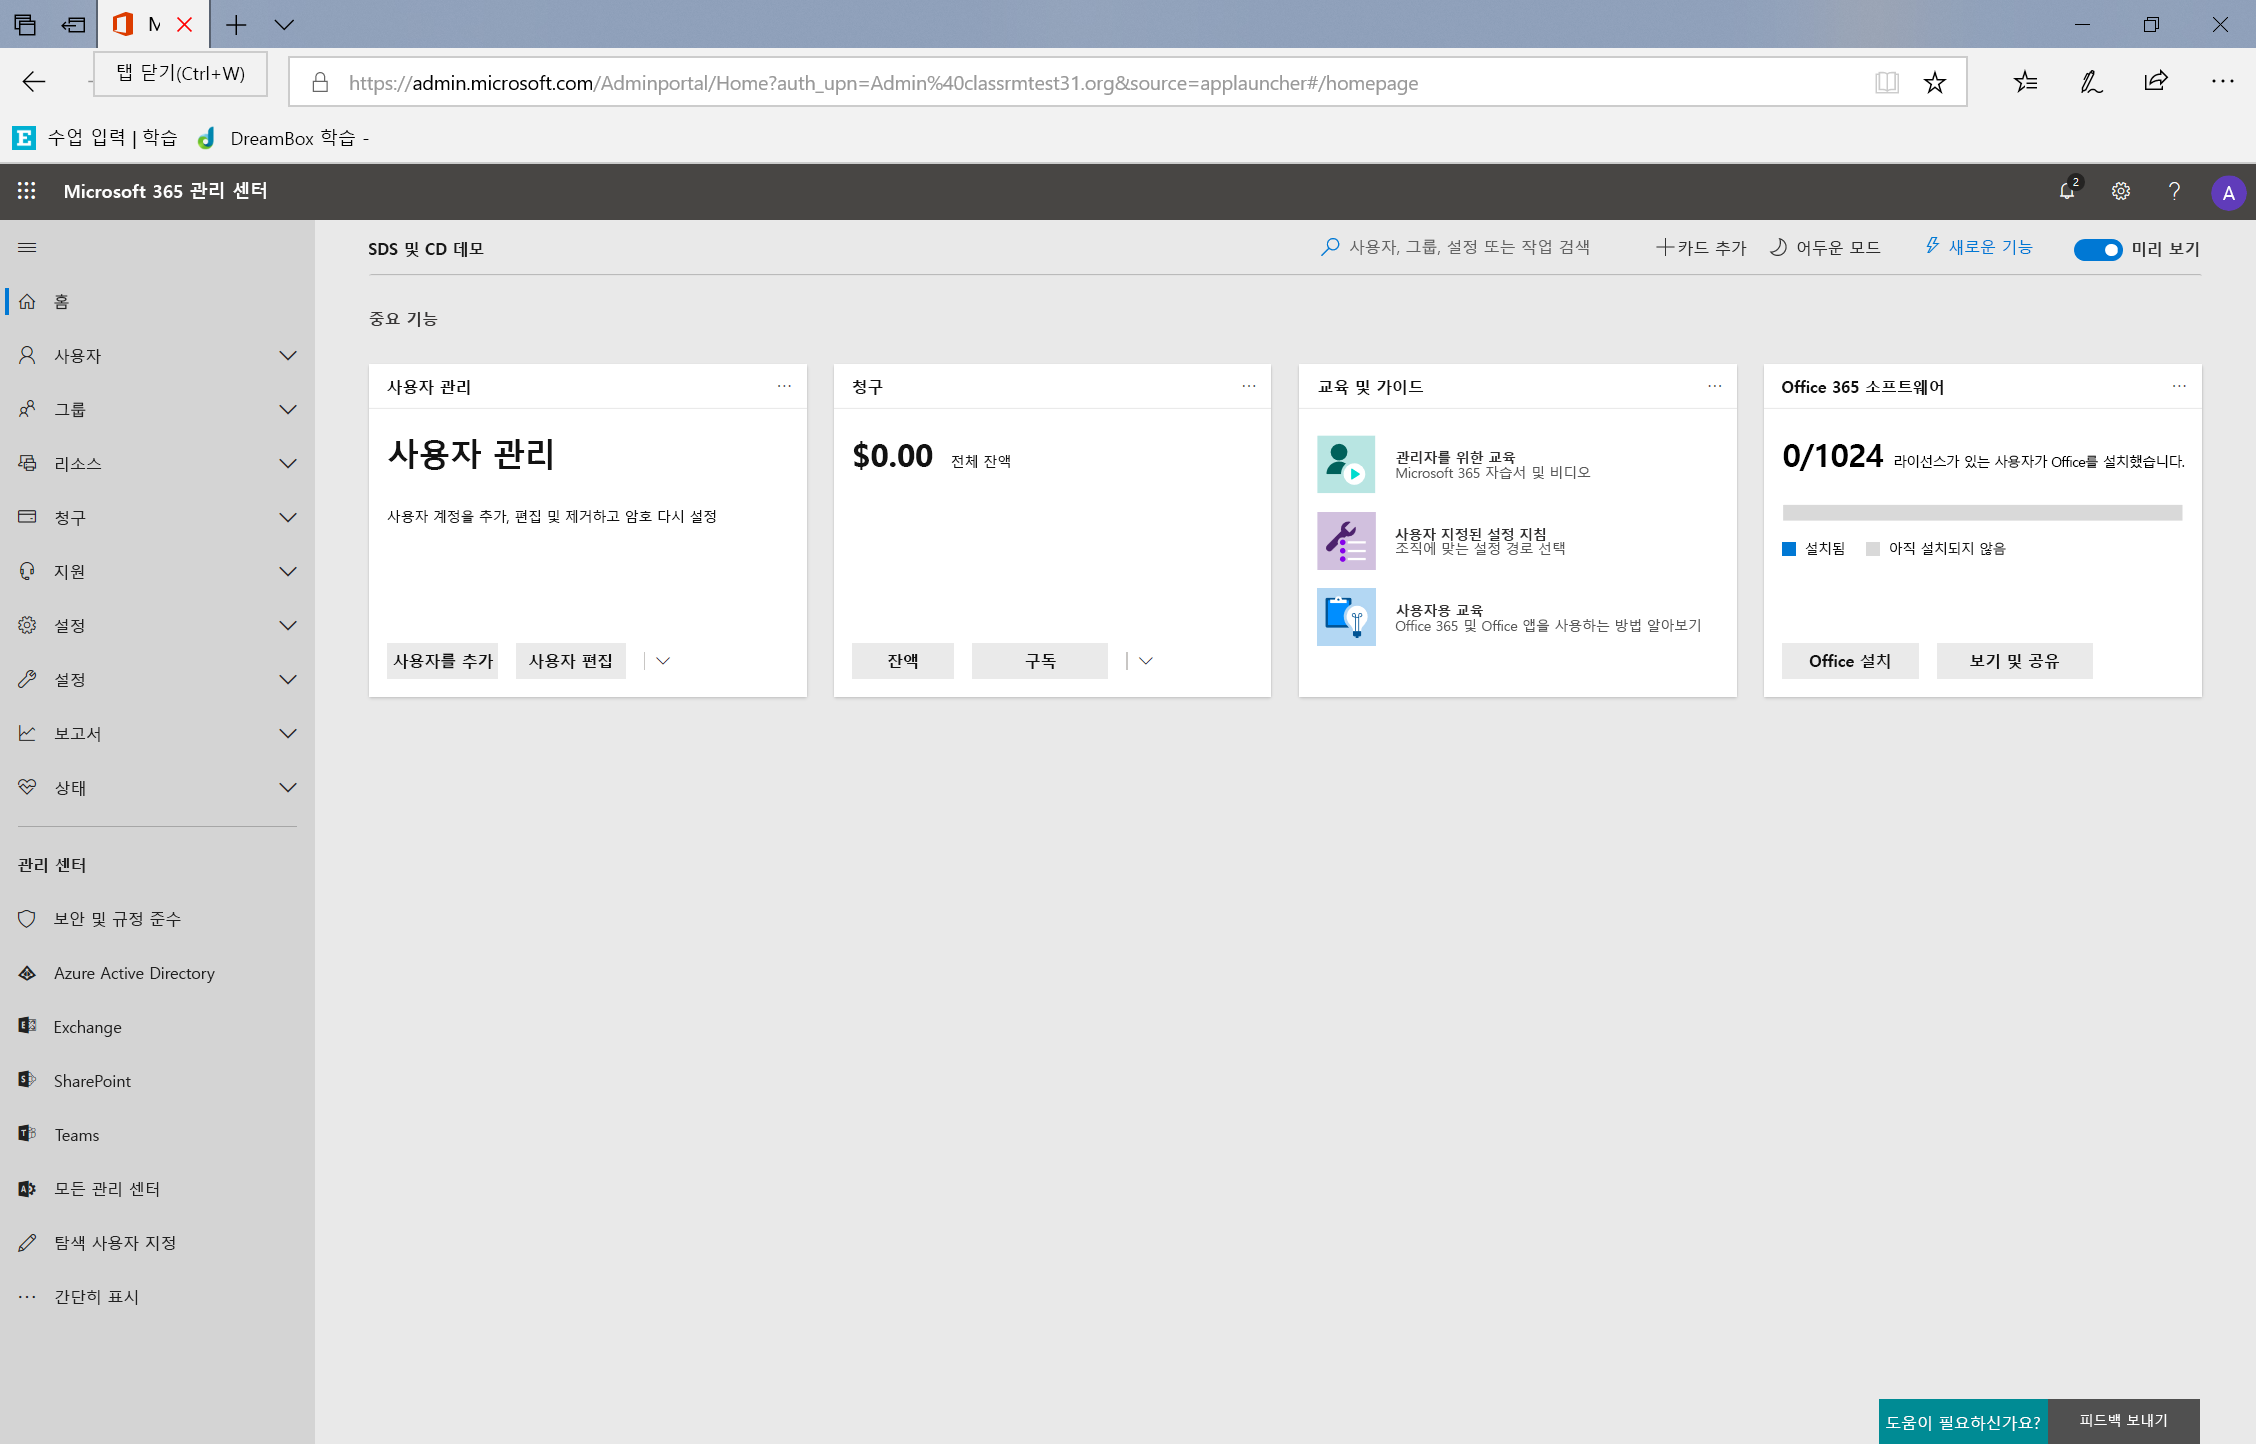Viewport: 2256px width, 1444px height.
Task: Select 그룹 menu item in sidebar
Action: (x=155, y=406)
